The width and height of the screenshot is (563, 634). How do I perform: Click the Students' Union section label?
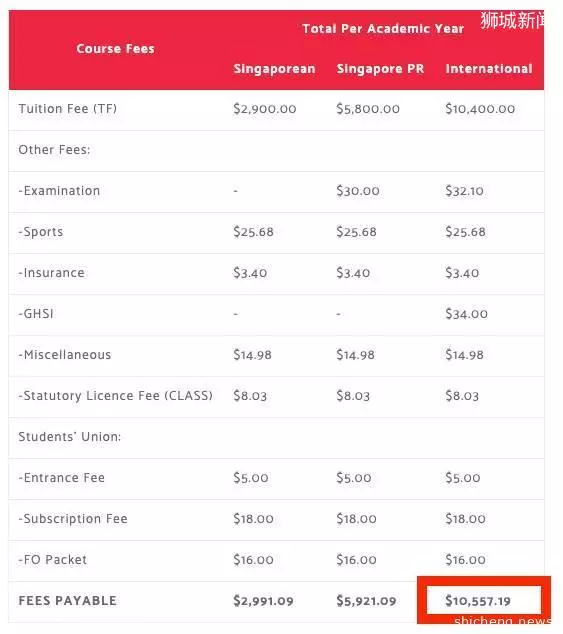(70, 437)
